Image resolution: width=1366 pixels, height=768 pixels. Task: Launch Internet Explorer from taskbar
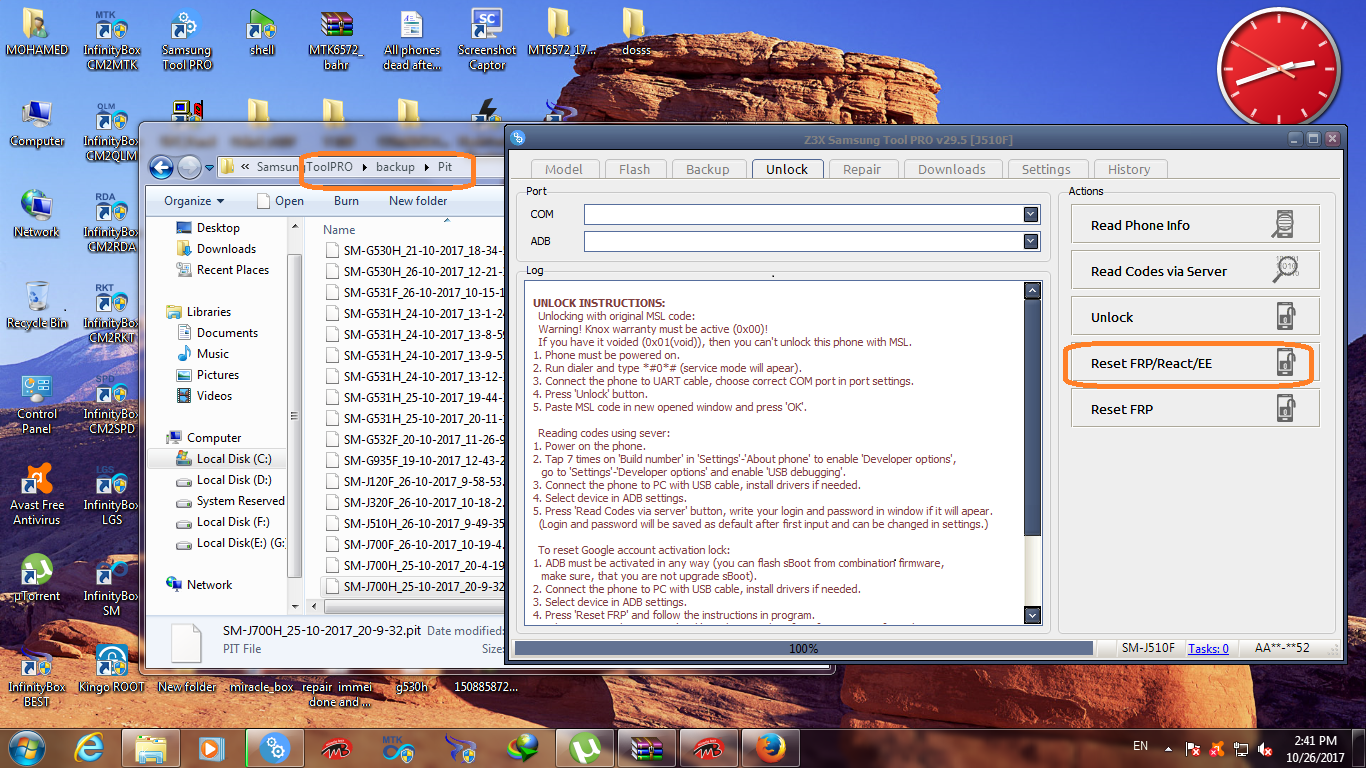90,747
